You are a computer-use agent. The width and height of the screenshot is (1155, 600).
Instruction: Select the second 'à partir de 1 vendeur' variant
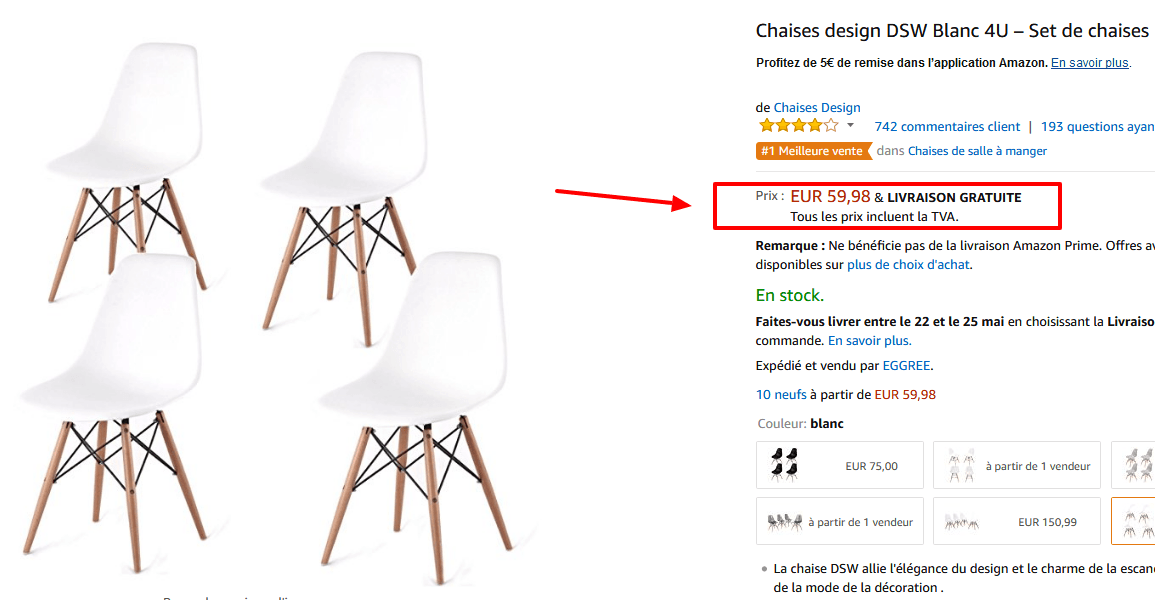(x=839, y=521)
